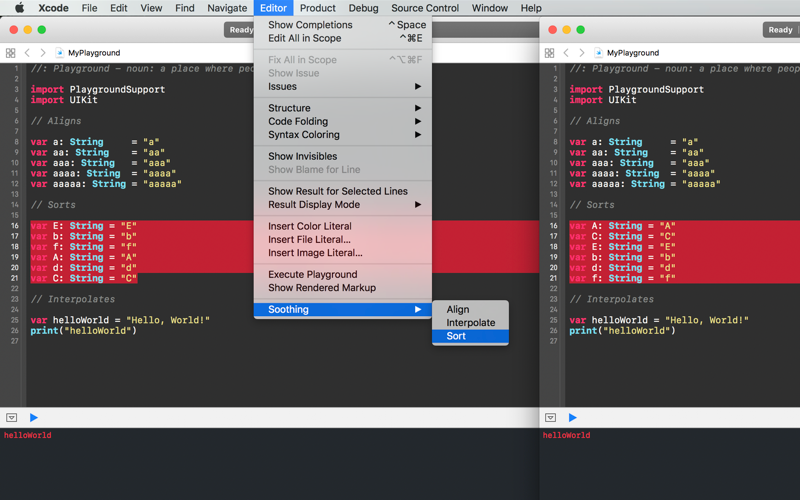Expand the Code Folding submenu

(x=343, y=121)
